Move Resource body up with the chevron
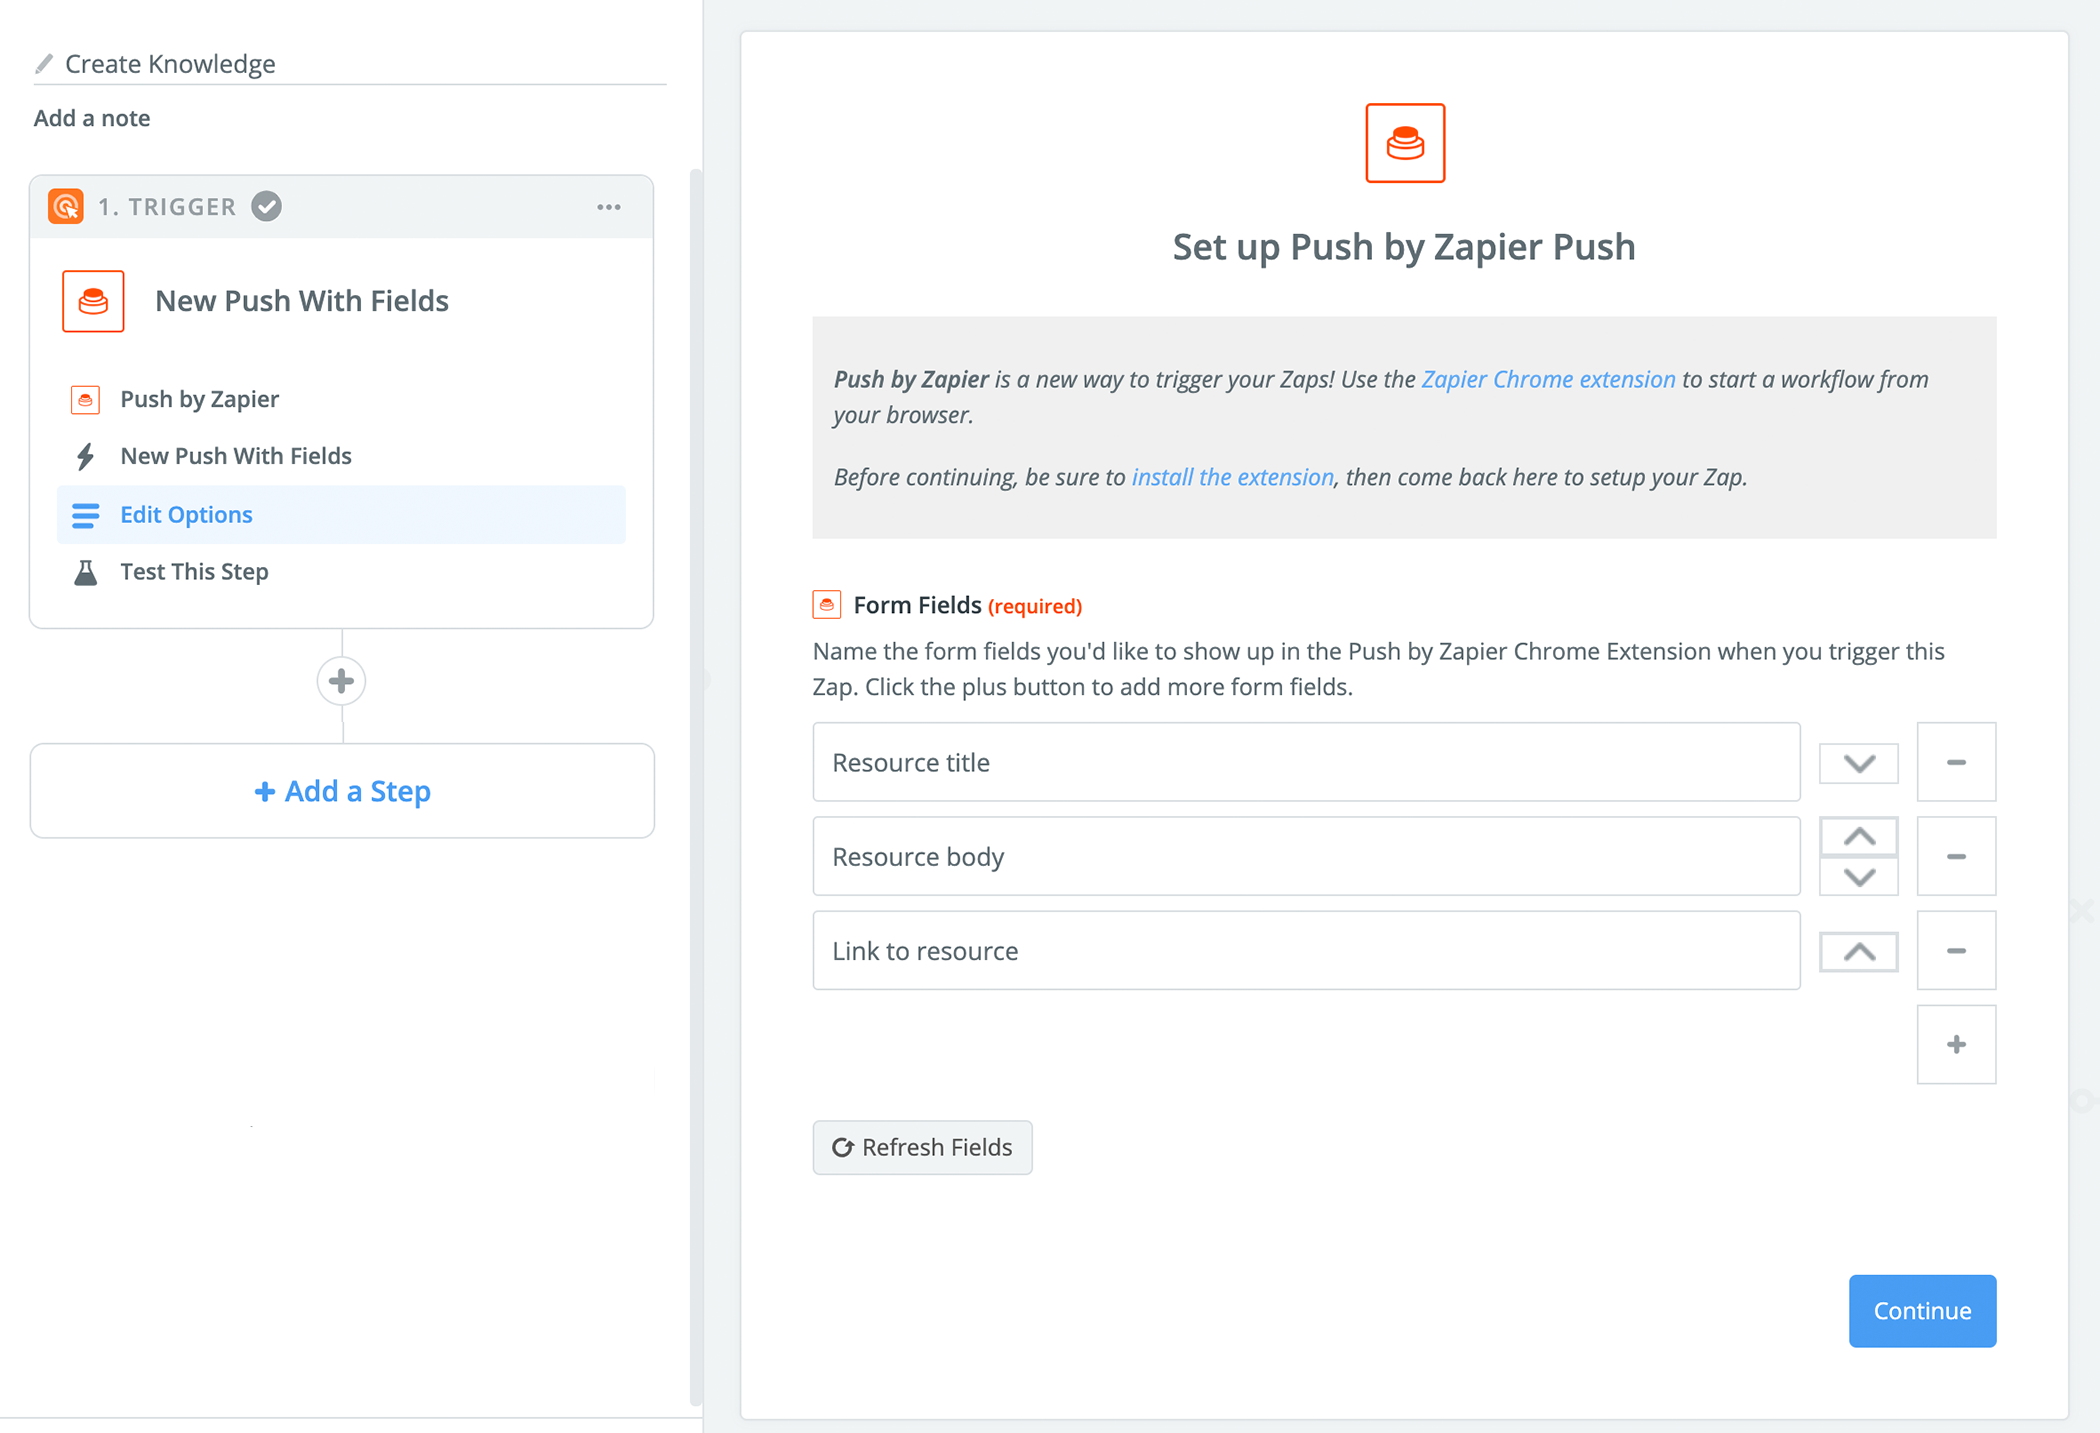This screenshot has width=2100, height=1433. point(1858,837)
